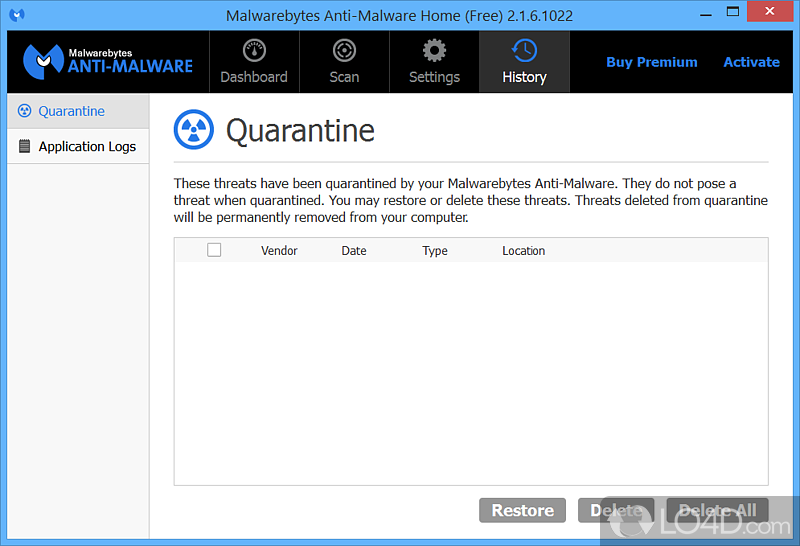Click the Settings gear icon
This screenshot has width=800, height=546.
(434, 51)
